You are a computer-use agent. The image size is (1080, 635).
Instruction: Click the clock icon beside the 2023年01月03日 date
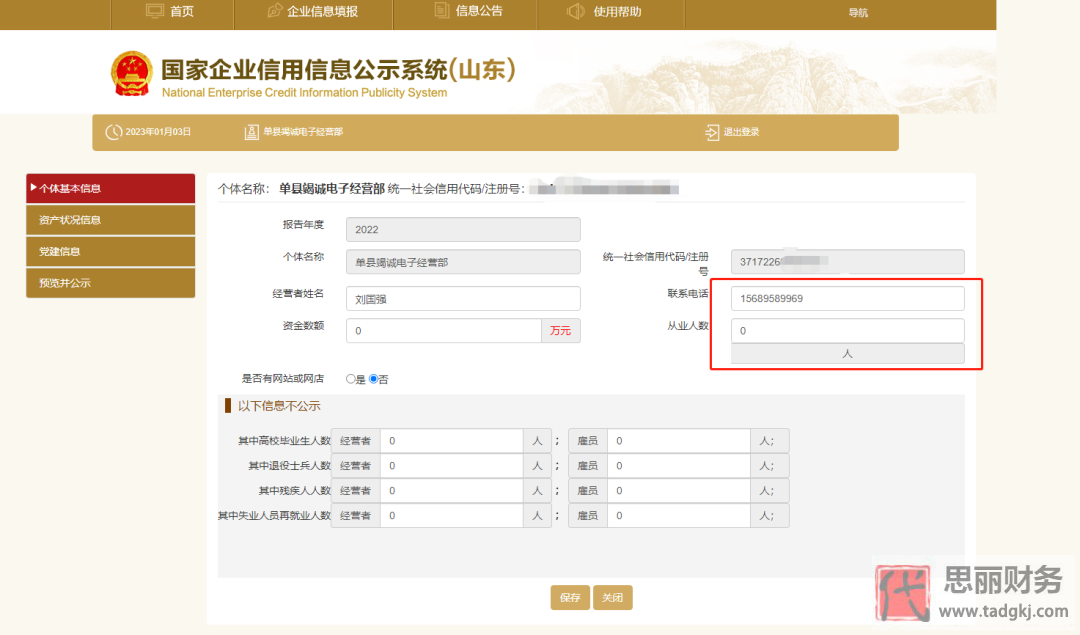click(113, 131)
